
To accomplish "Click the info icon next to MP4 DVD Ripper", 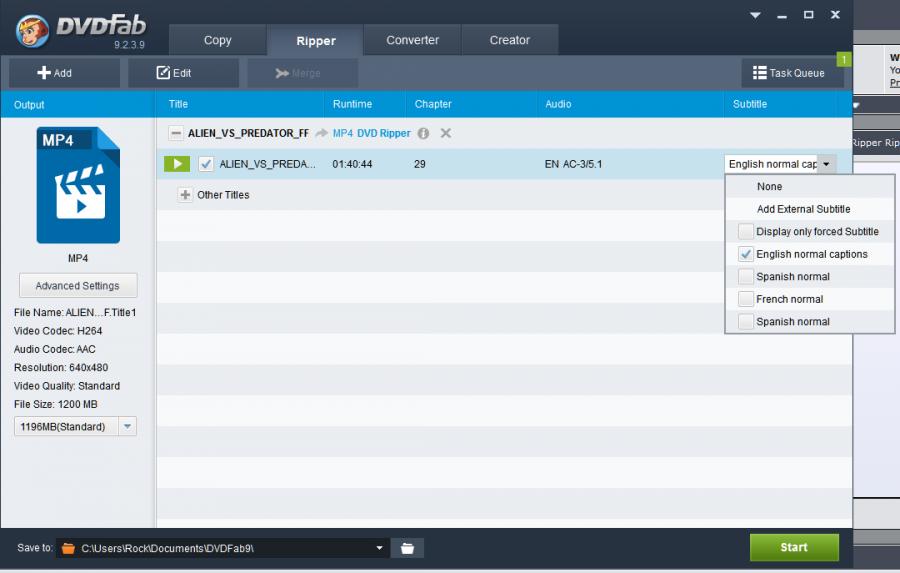I will pos(423,133).
